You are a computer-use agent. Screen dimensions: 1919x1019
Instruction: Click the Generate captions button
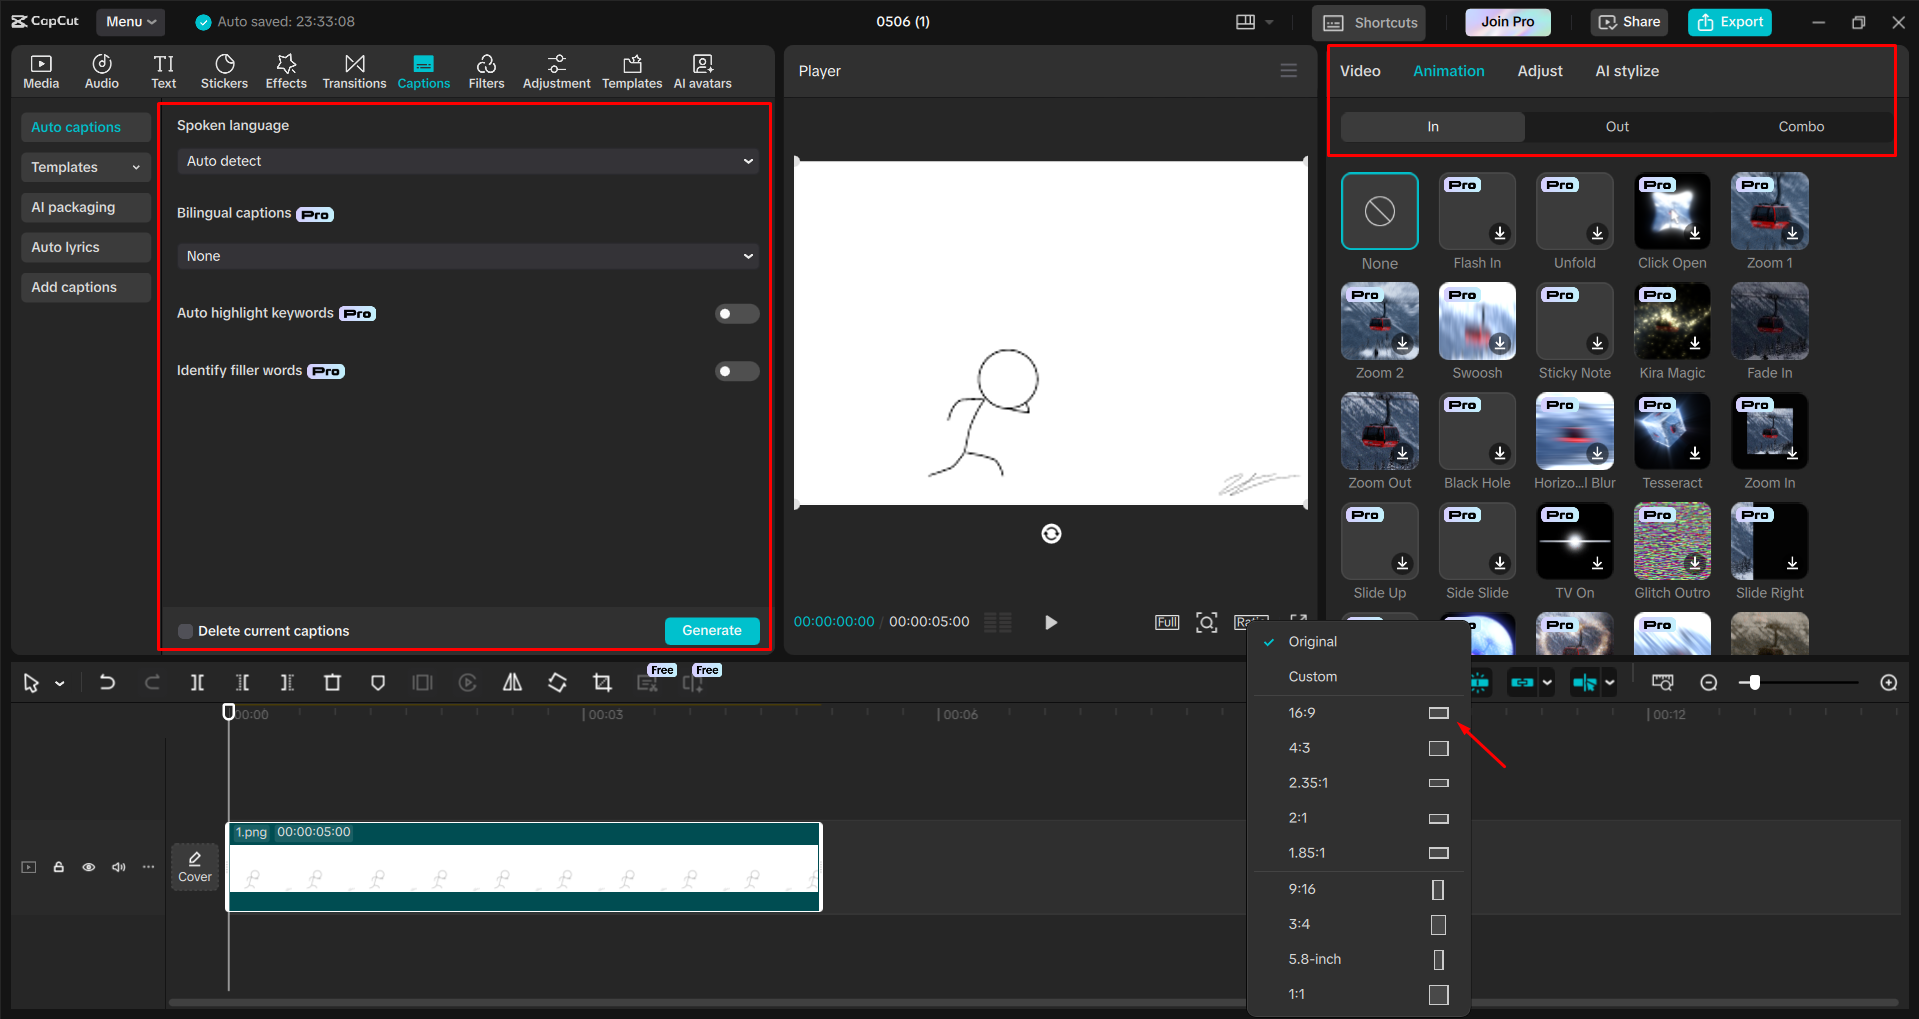(711, 630)
